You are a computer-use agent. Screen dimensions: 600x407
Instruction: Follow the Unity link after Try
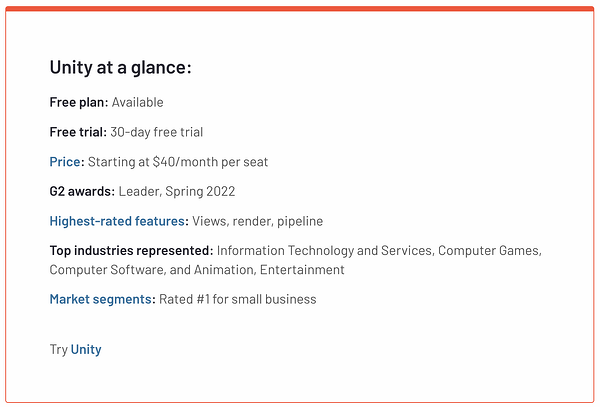coord(86,350)
